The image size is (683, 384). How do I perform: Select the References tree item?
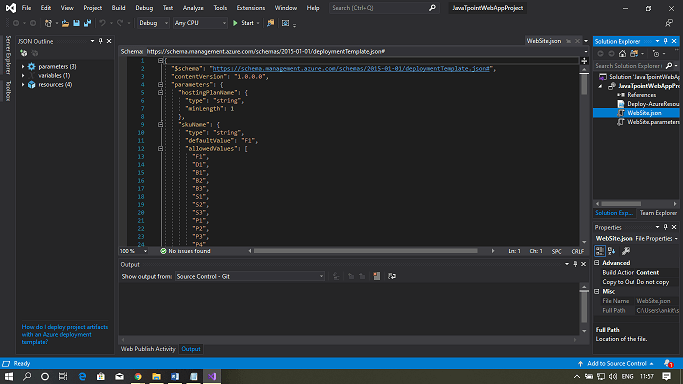click(642, 95)
